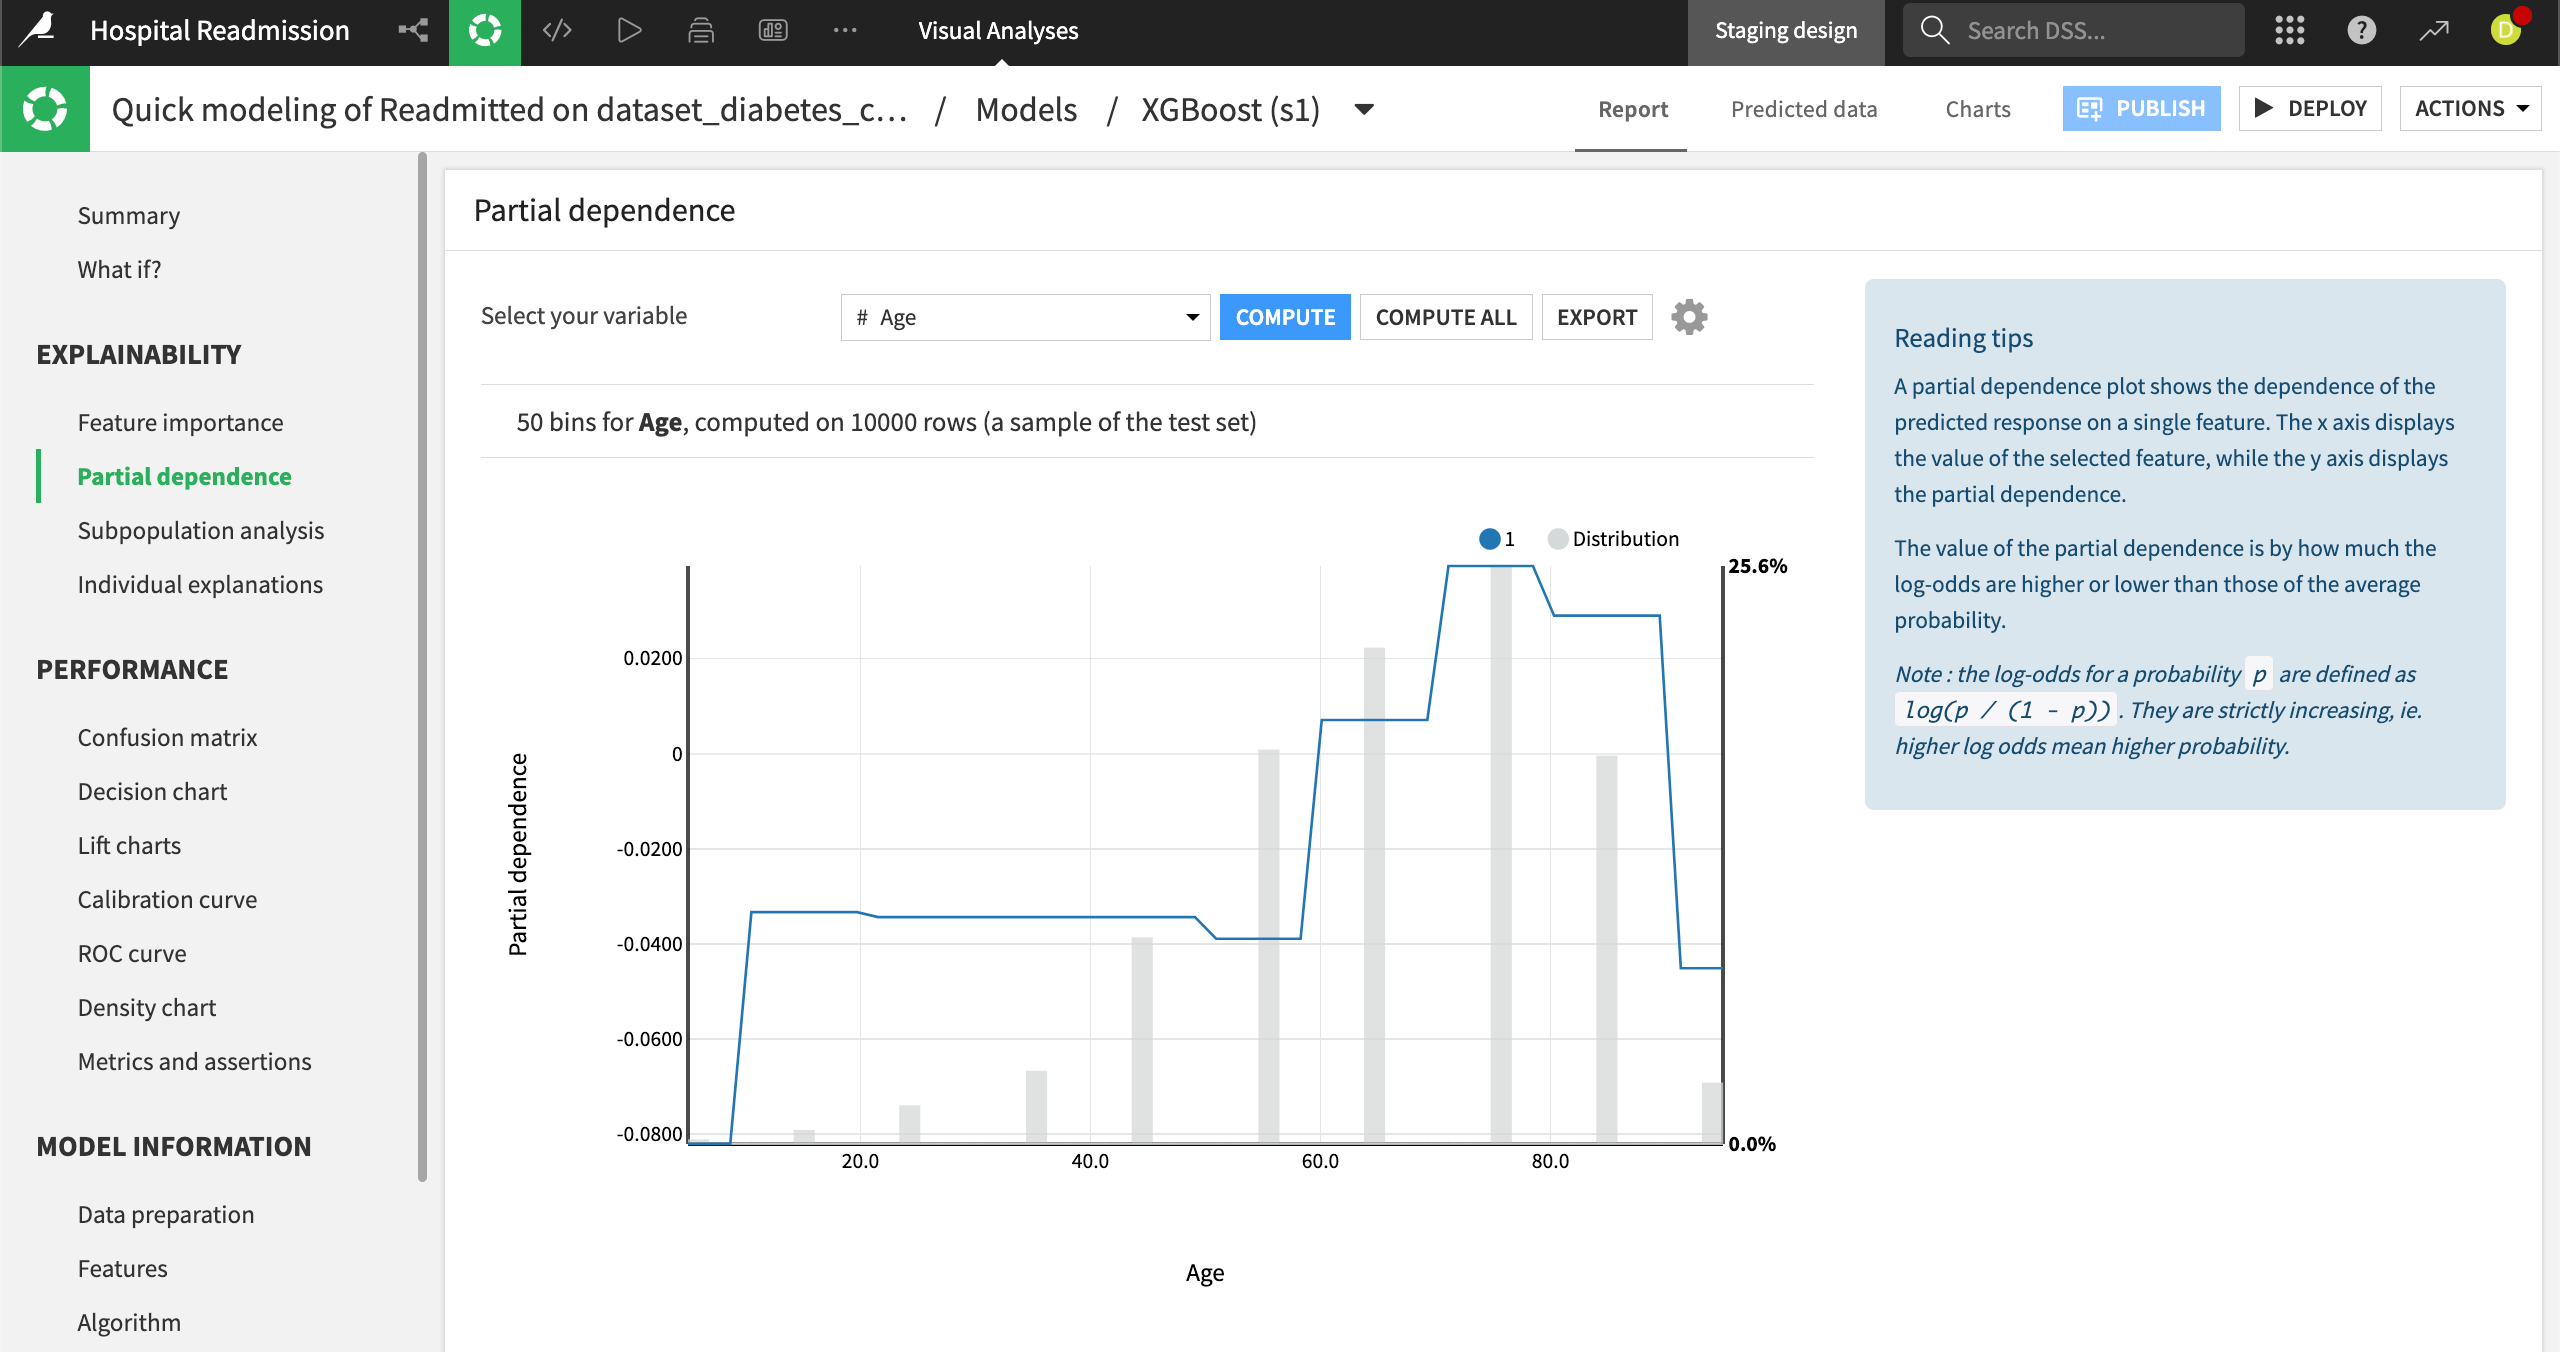Expand the ACTIONS dropdown menu
The width and height of the screenshot is (2560, 1352).
[x=2470, y=108]
